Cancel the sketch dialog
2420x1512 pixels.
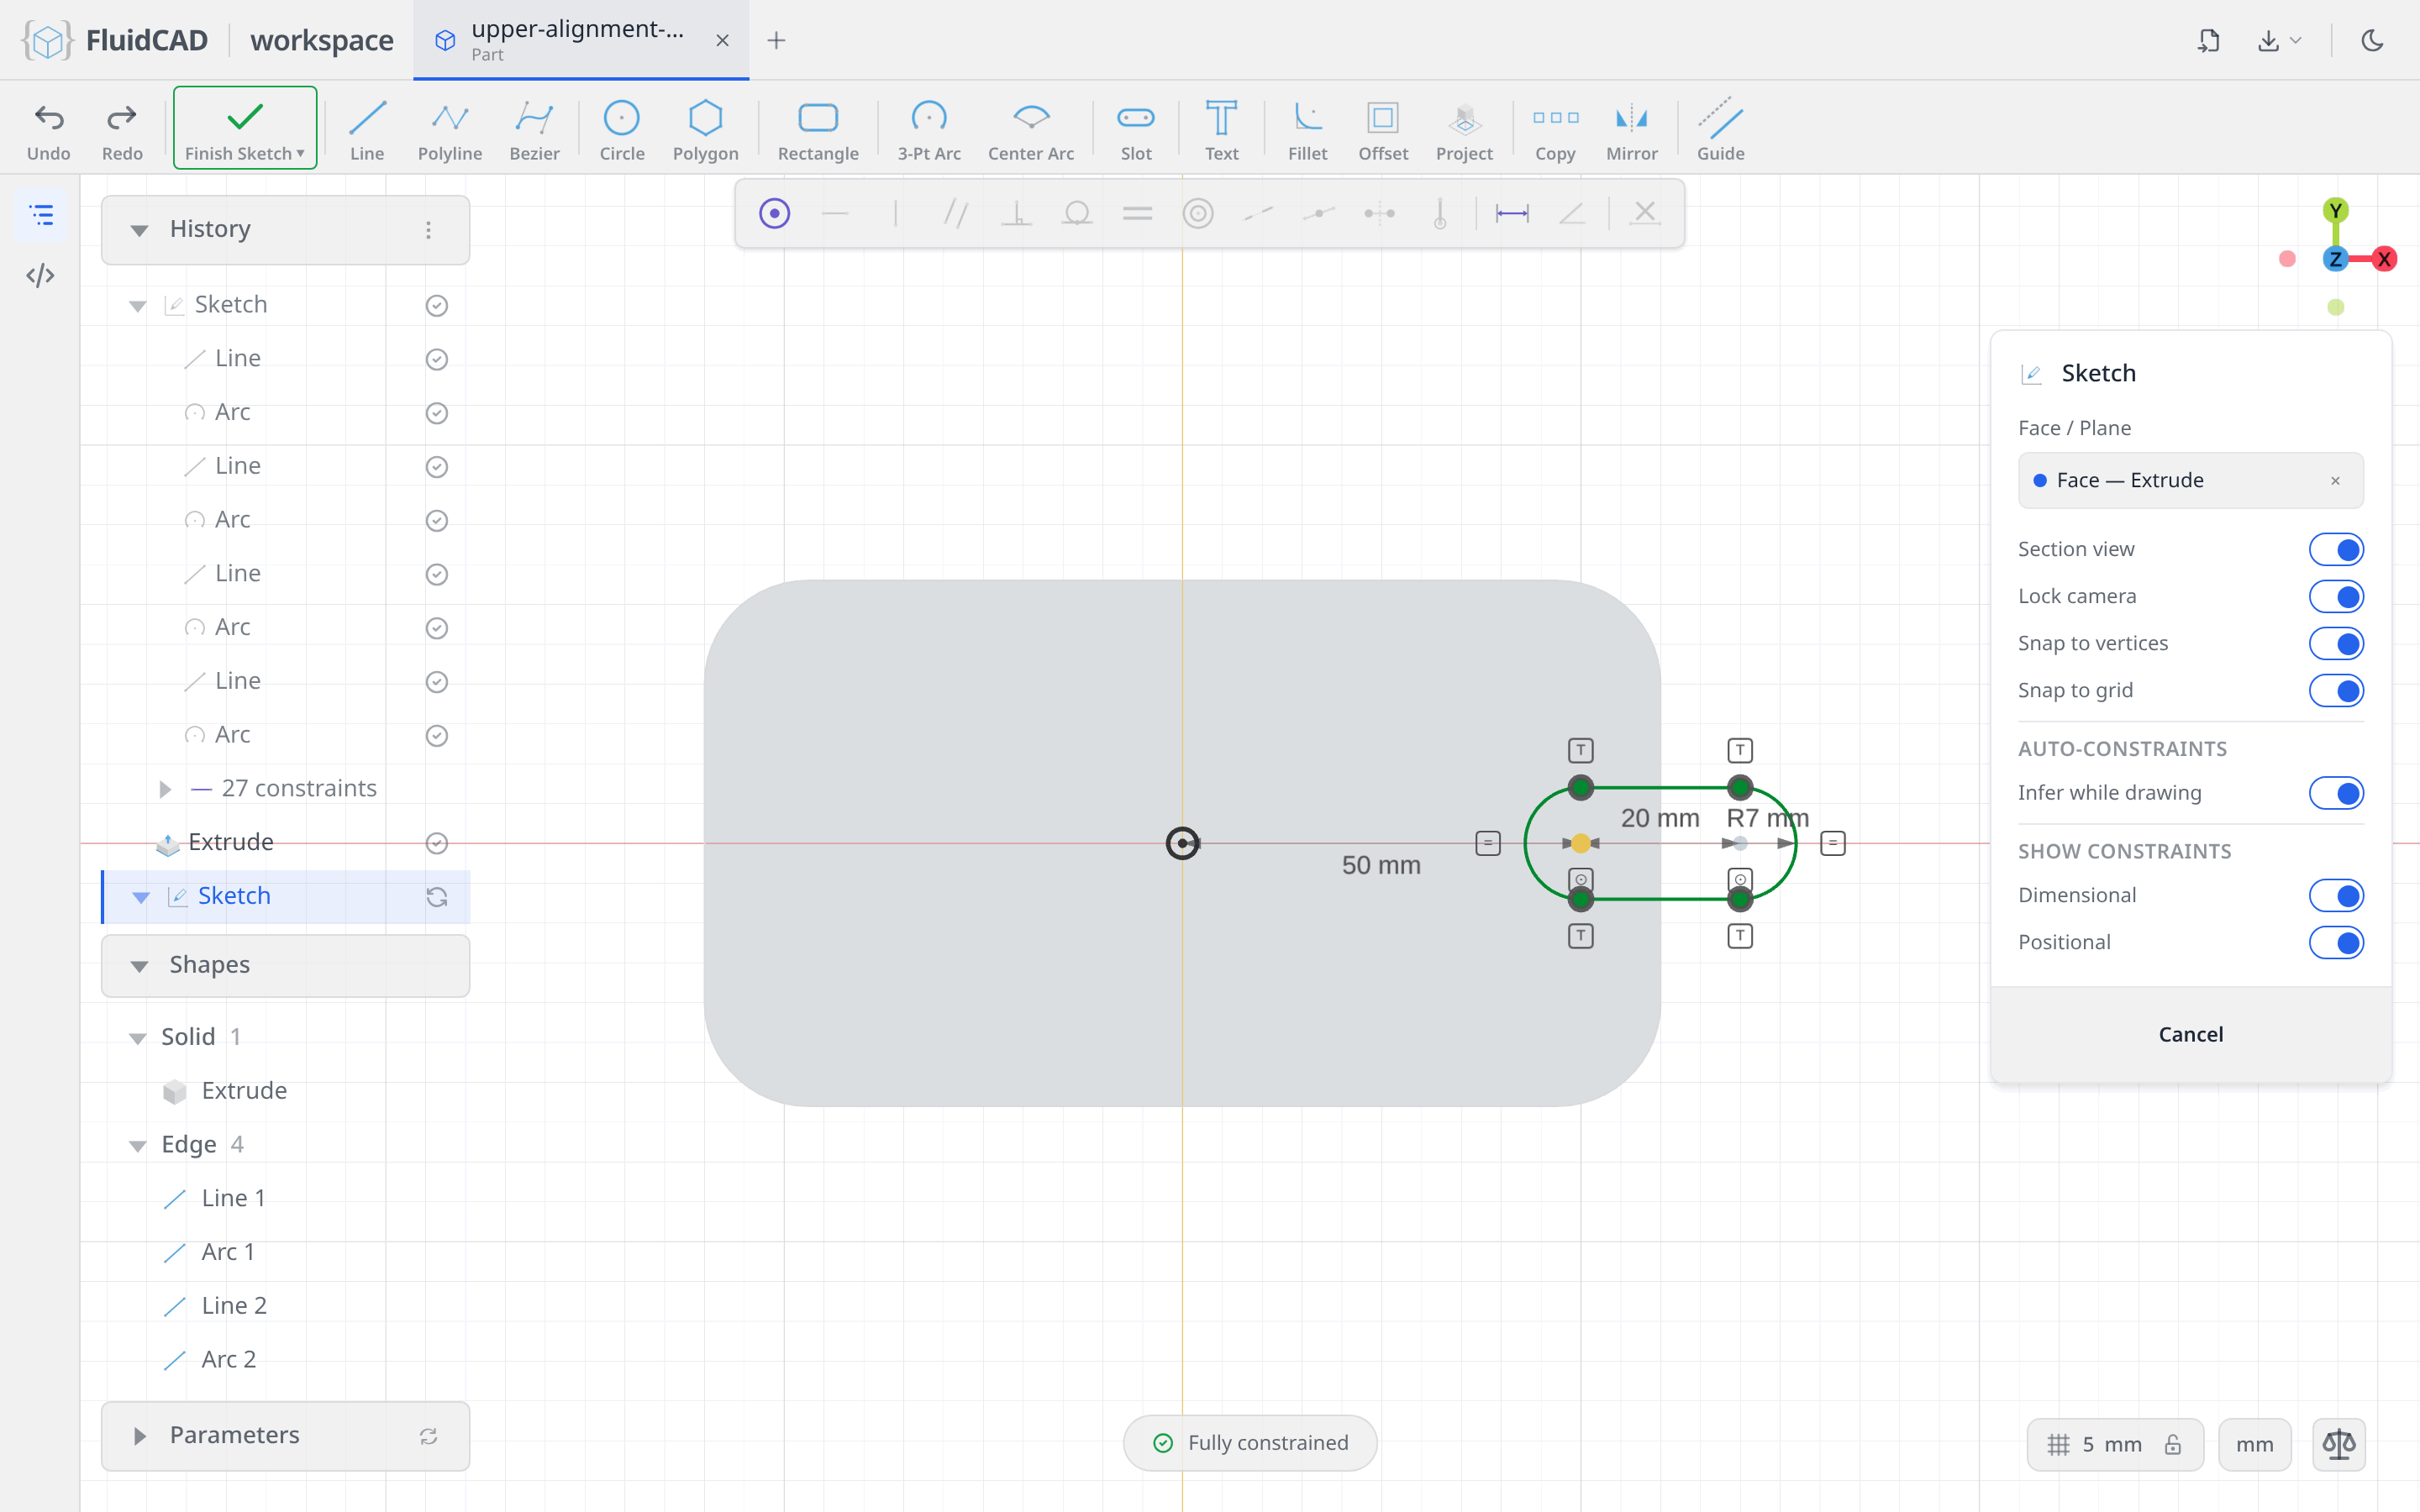point(2190,1034)
